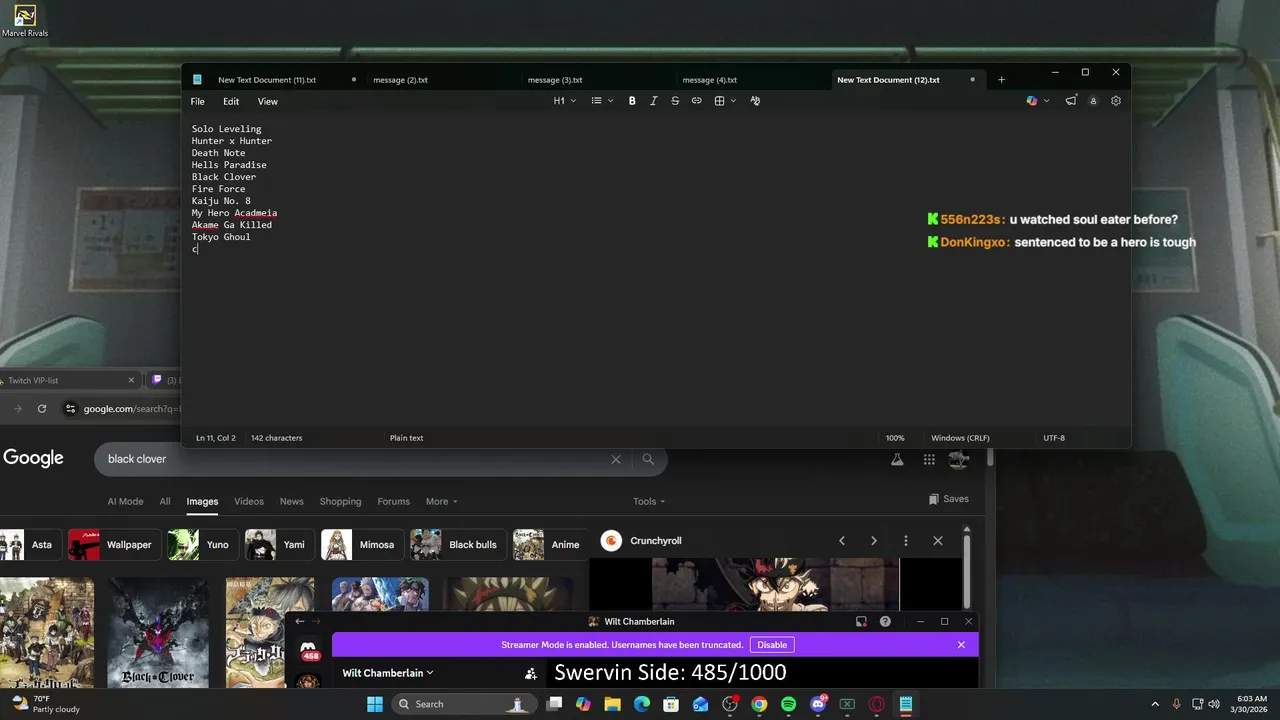Open the Google apps grid

tap(929, 459)
